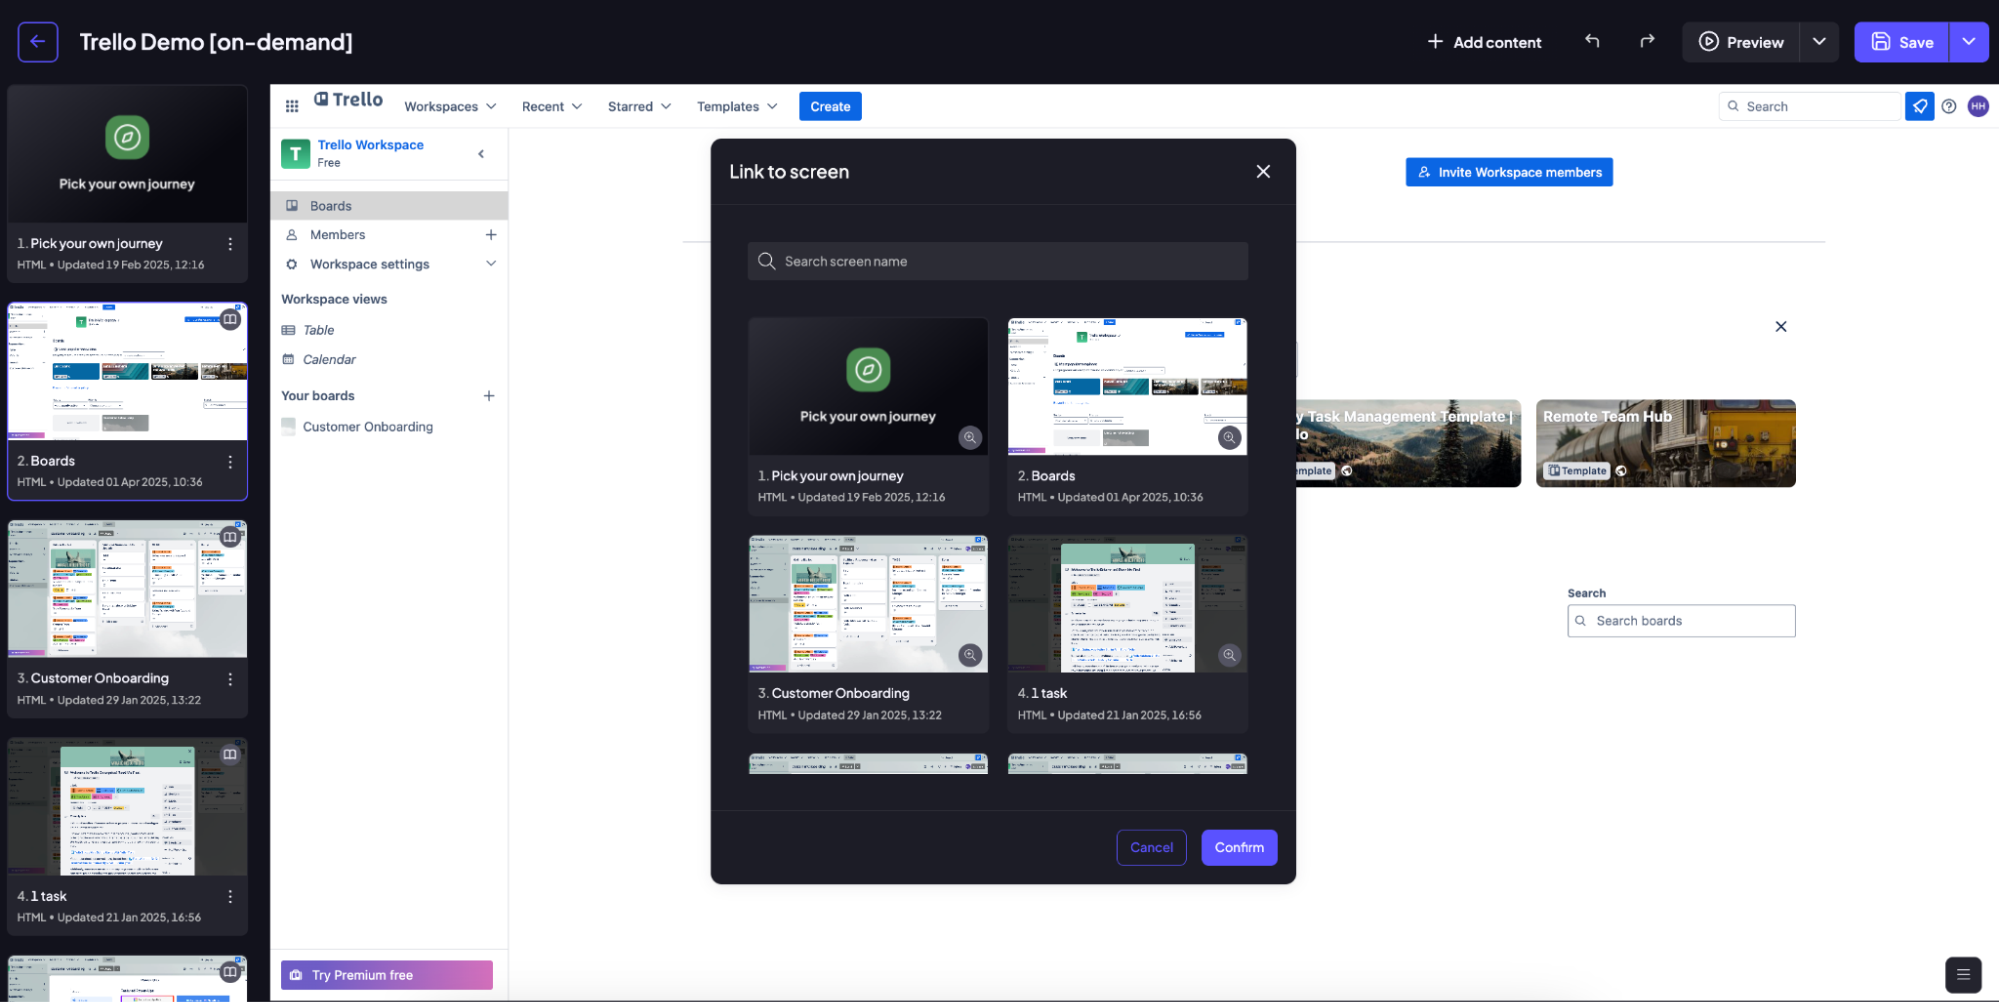Open the HH account avatar
Viewport: 1999px width, 1003px height.
click(1978, 106)
